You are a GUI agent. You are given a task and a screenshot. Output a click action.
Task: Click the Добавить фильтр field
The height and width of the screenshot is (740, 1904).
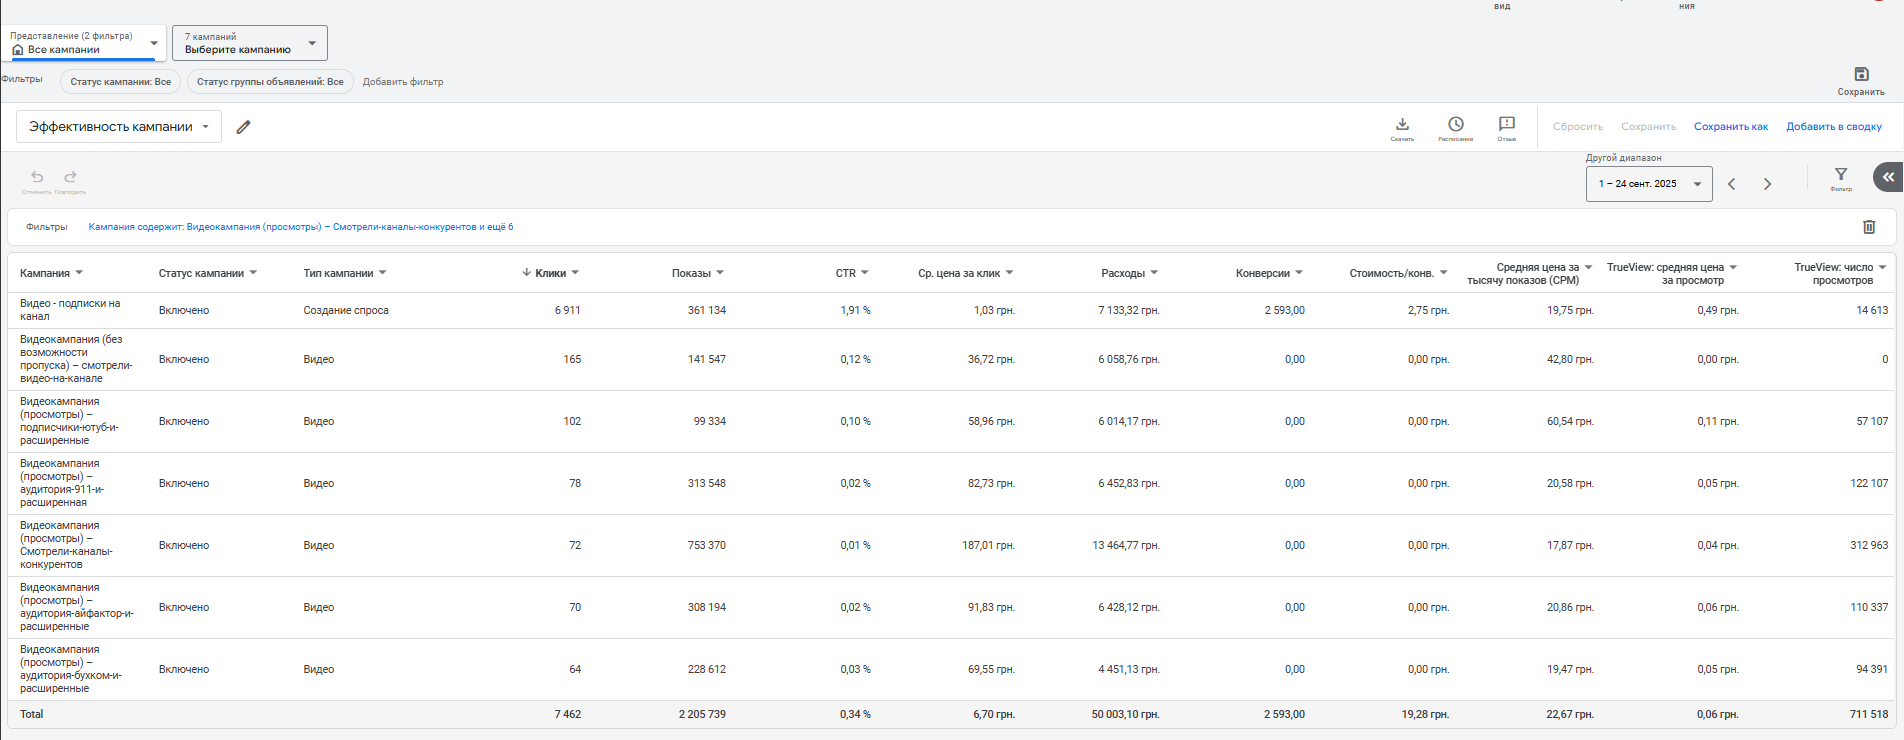click(403, 82)
